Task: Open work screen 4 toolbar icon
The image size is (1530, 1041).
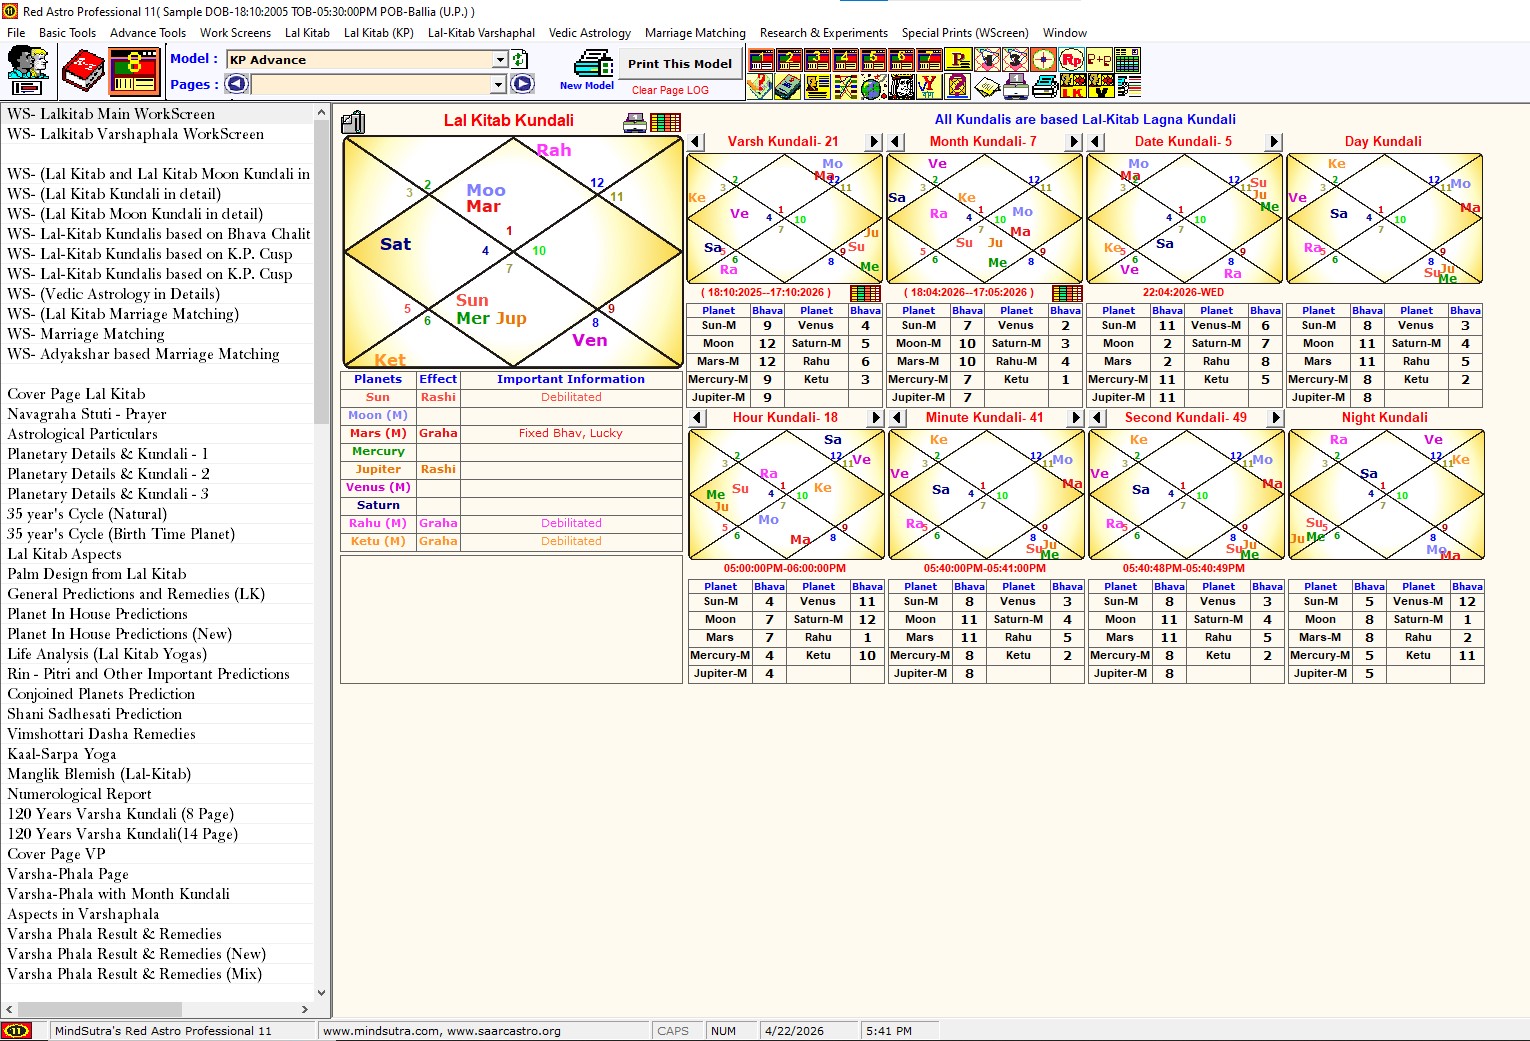Action: (x=845, y=60)
